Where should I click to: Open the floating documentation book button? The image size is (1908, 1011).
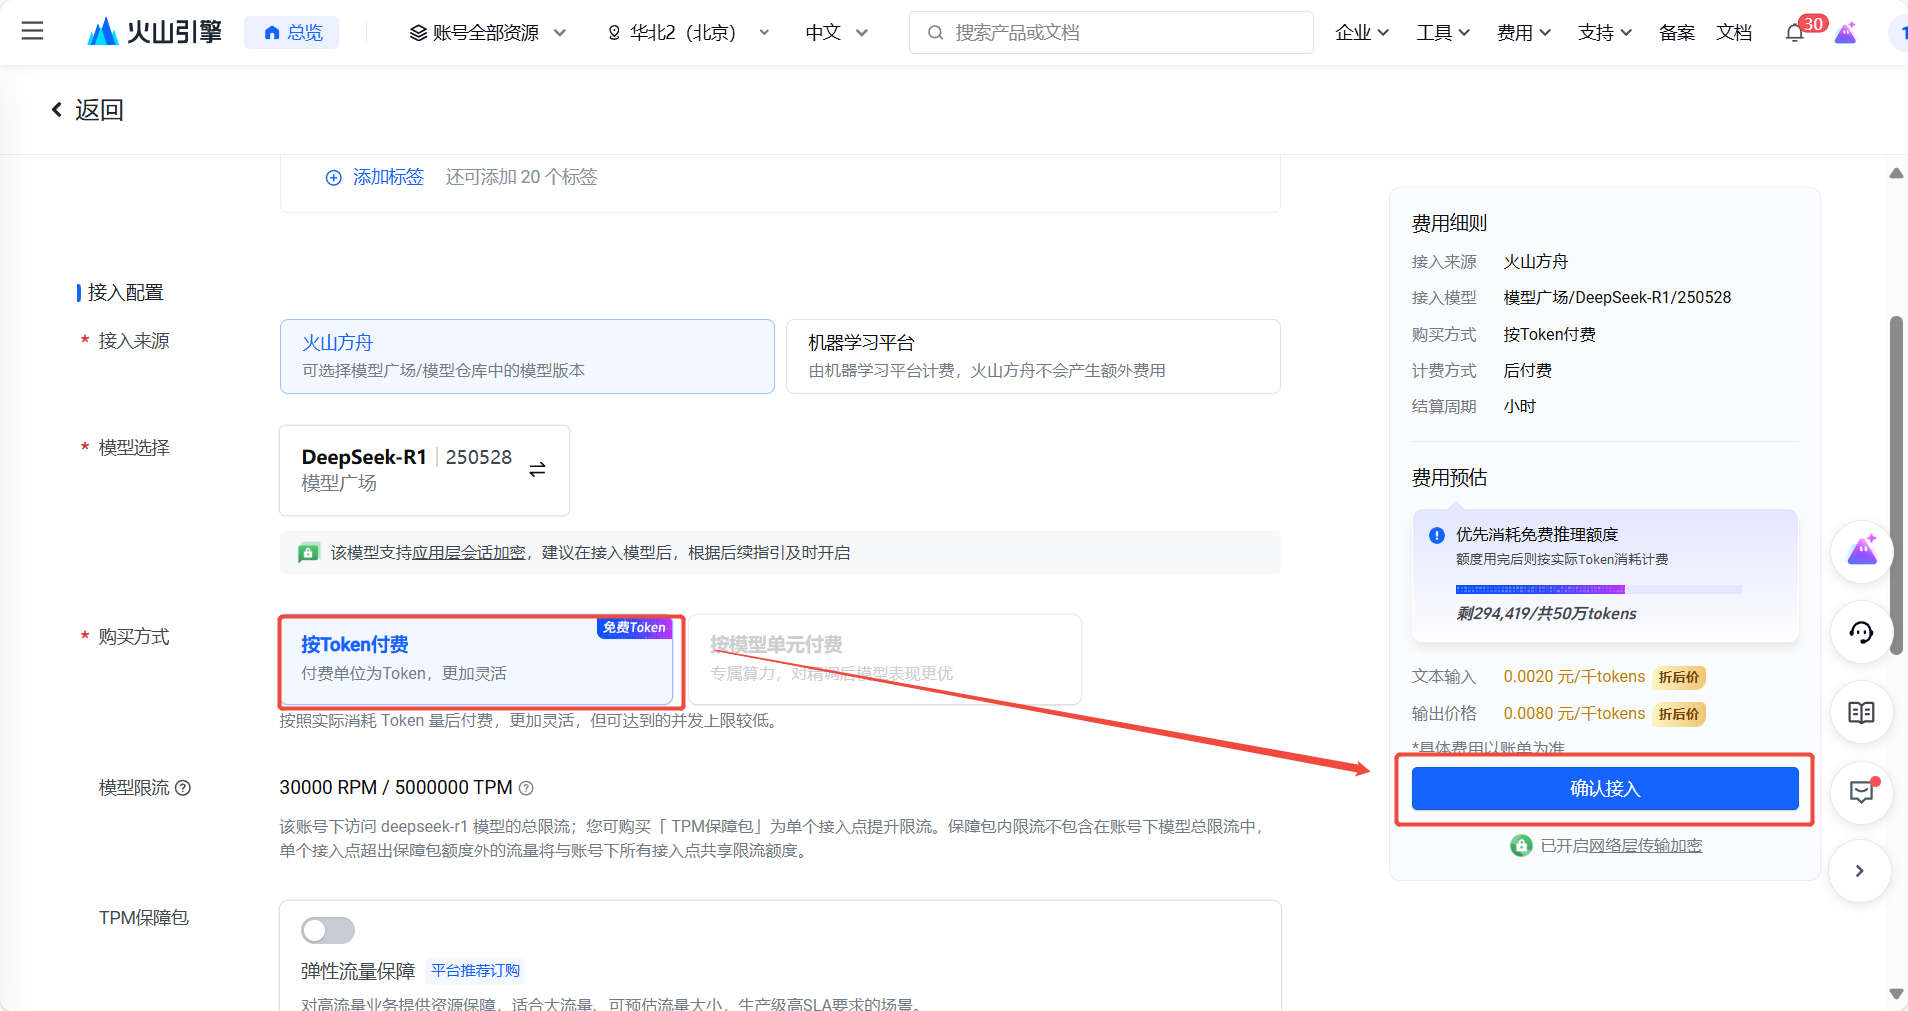point(1861,712)
